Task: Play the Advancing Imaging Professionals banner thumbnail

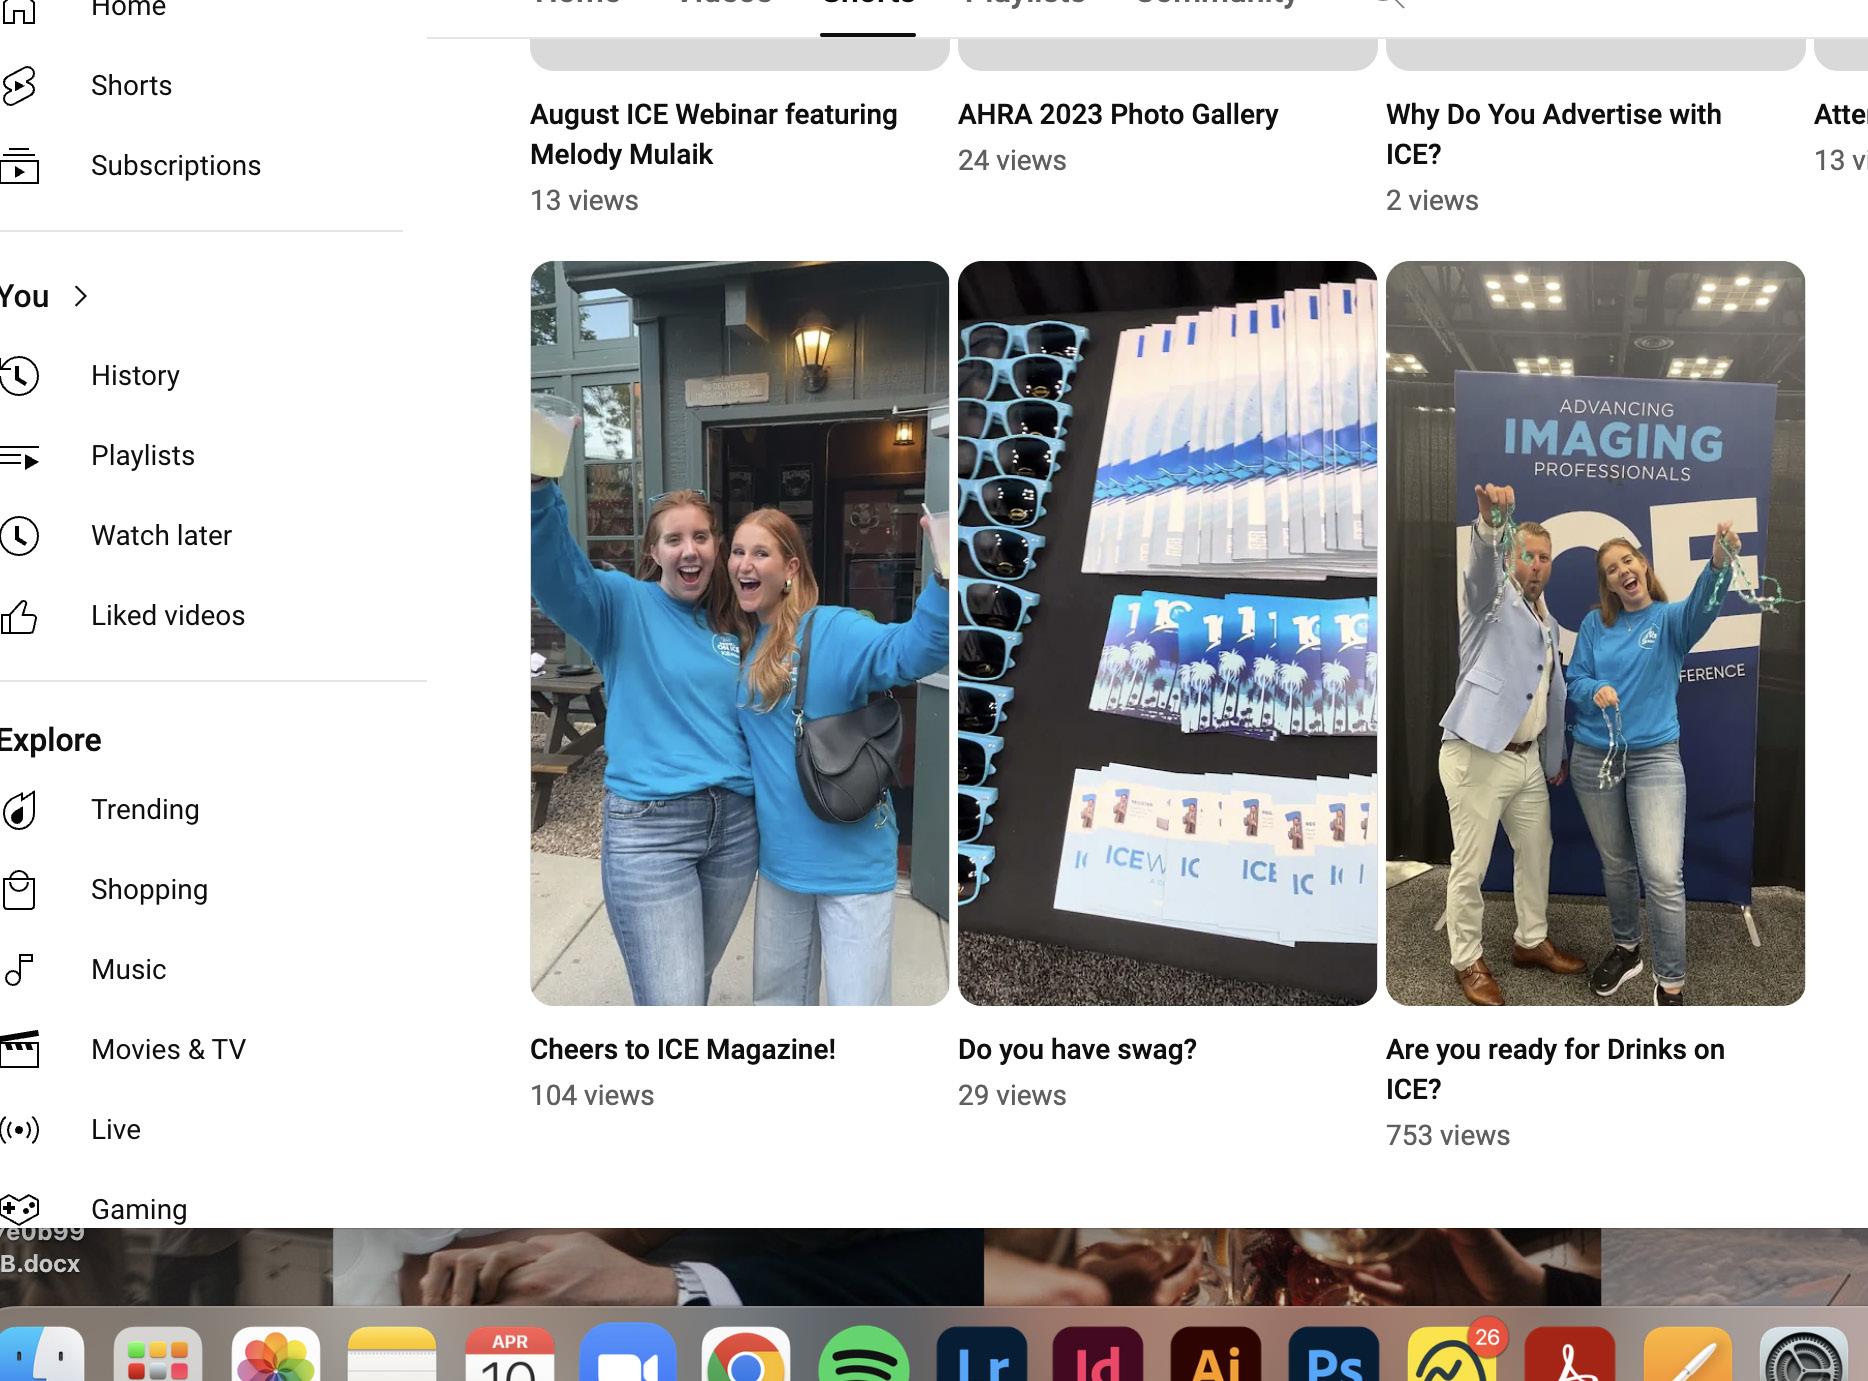Action: pos(1595,633)
